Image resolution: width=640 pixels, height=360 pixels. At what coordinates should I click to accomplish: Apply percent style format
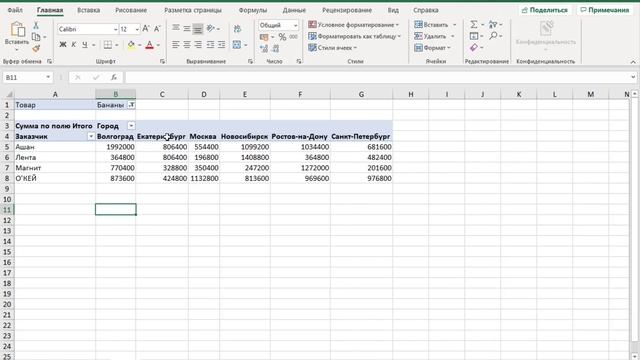click(282, 37)
